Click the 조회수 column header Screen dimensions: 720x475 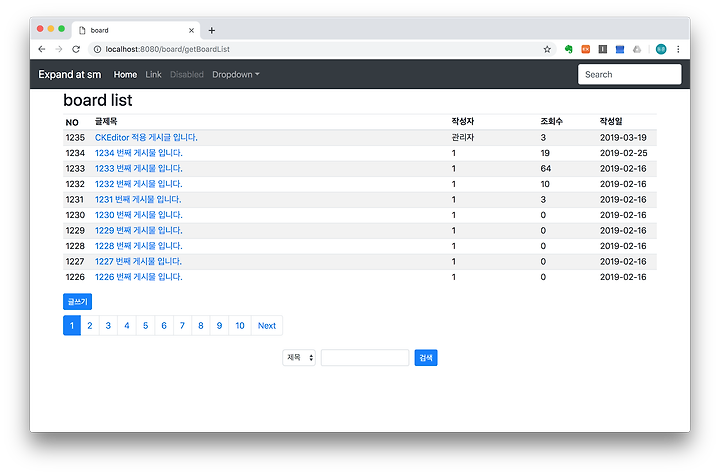[x=551, y=122]
